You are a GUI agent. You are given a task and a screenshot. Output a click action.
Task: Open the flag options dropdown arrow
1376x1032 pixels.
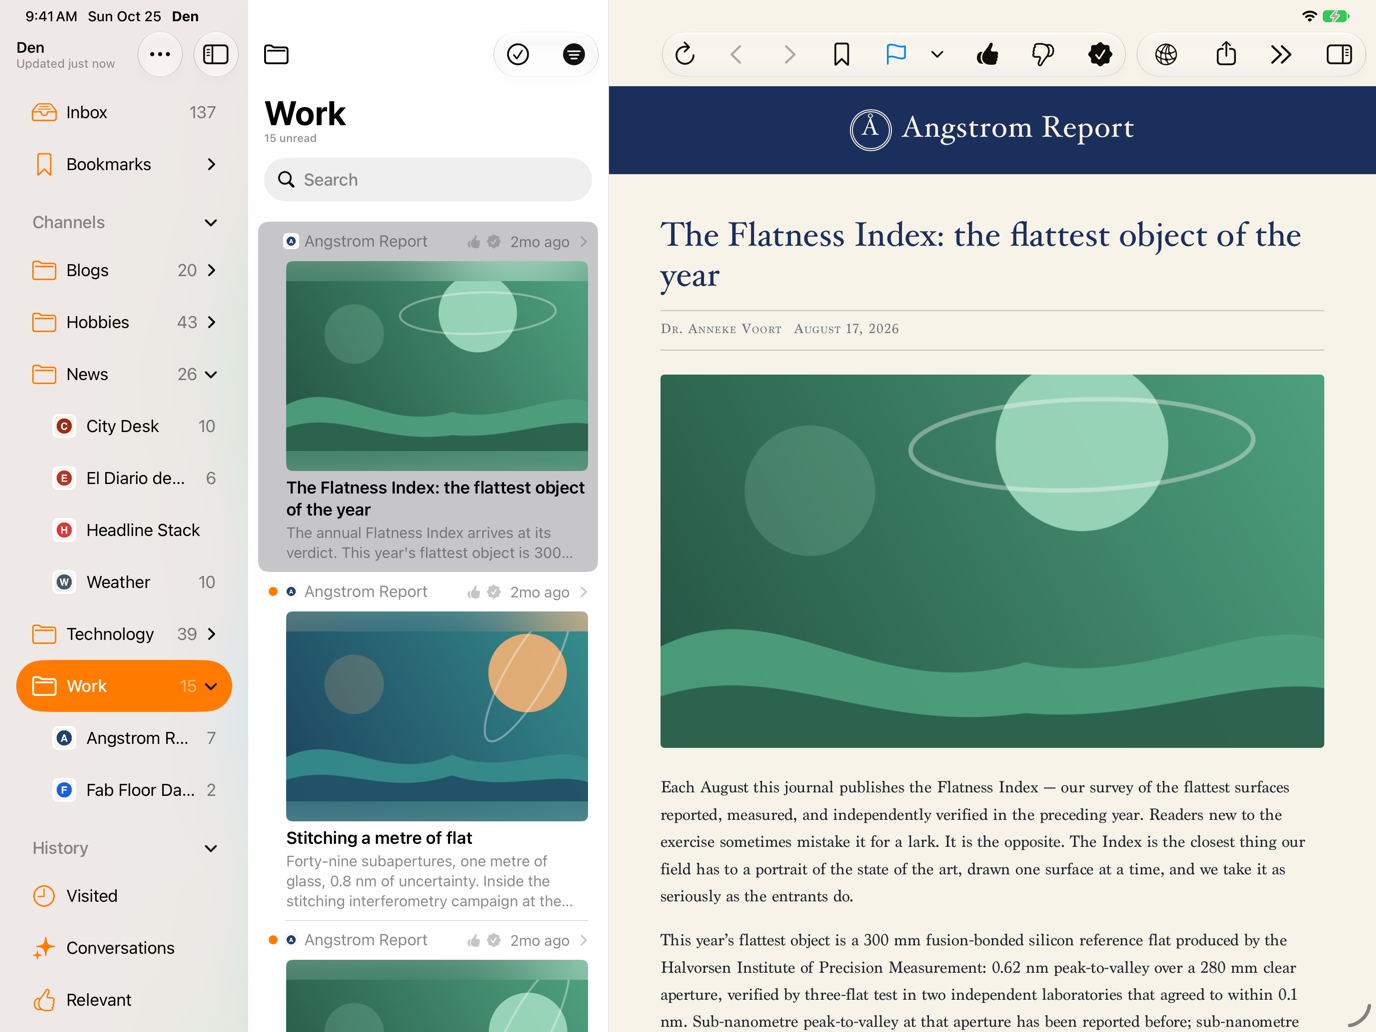(x=937, y=54)
